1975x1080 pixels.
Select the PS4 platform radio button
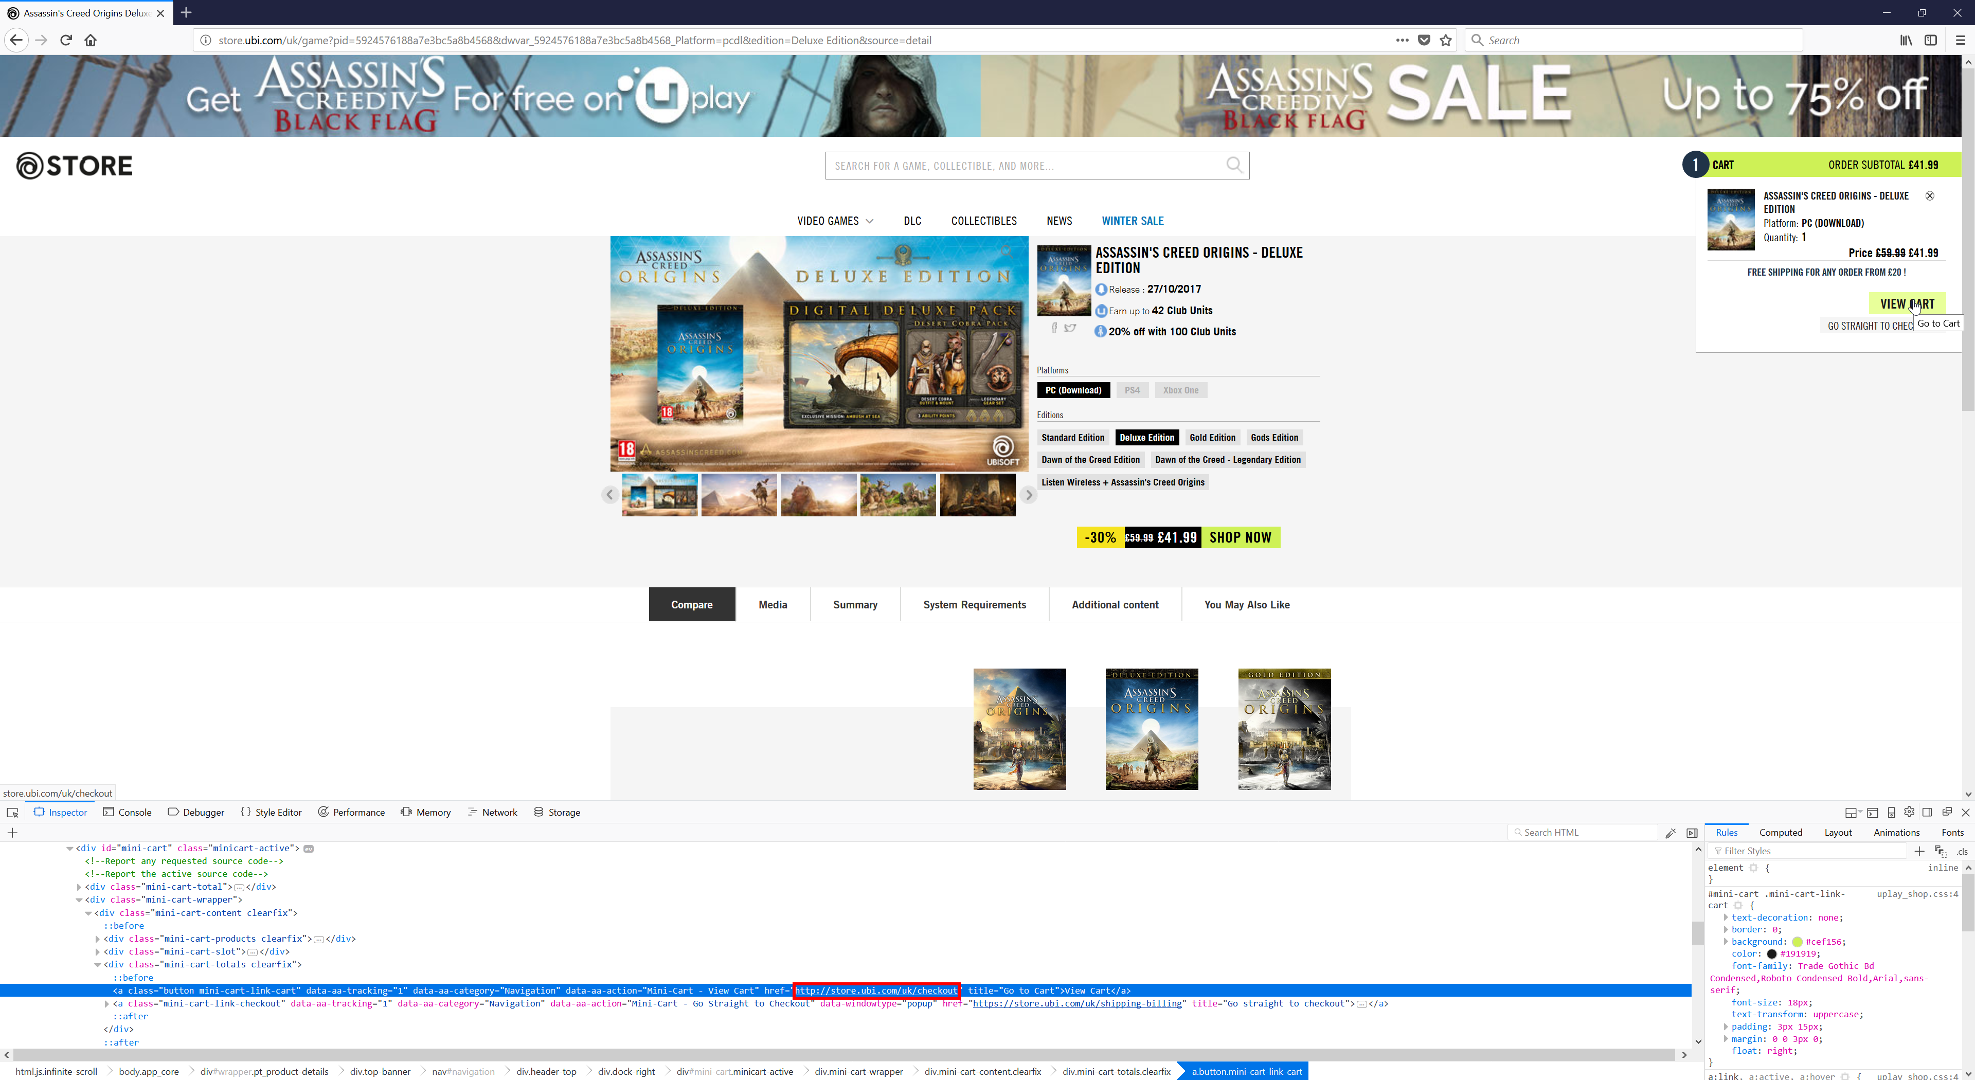(1130, 388)
